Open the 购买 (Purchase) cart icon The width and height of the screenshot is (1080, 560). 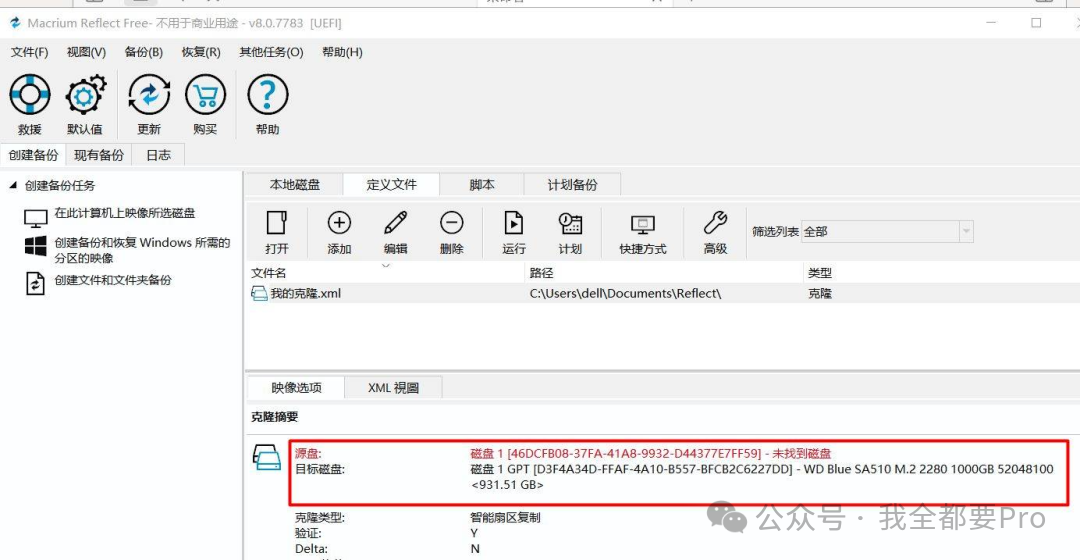(205, 96)
